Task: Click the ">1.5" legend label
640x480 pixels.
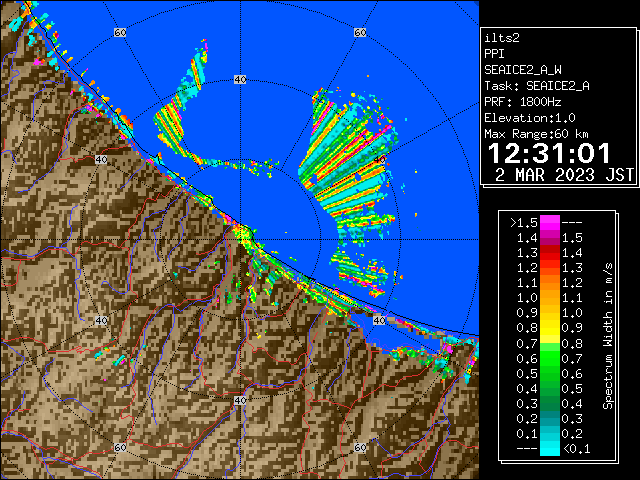Action: tap(524, 223)
